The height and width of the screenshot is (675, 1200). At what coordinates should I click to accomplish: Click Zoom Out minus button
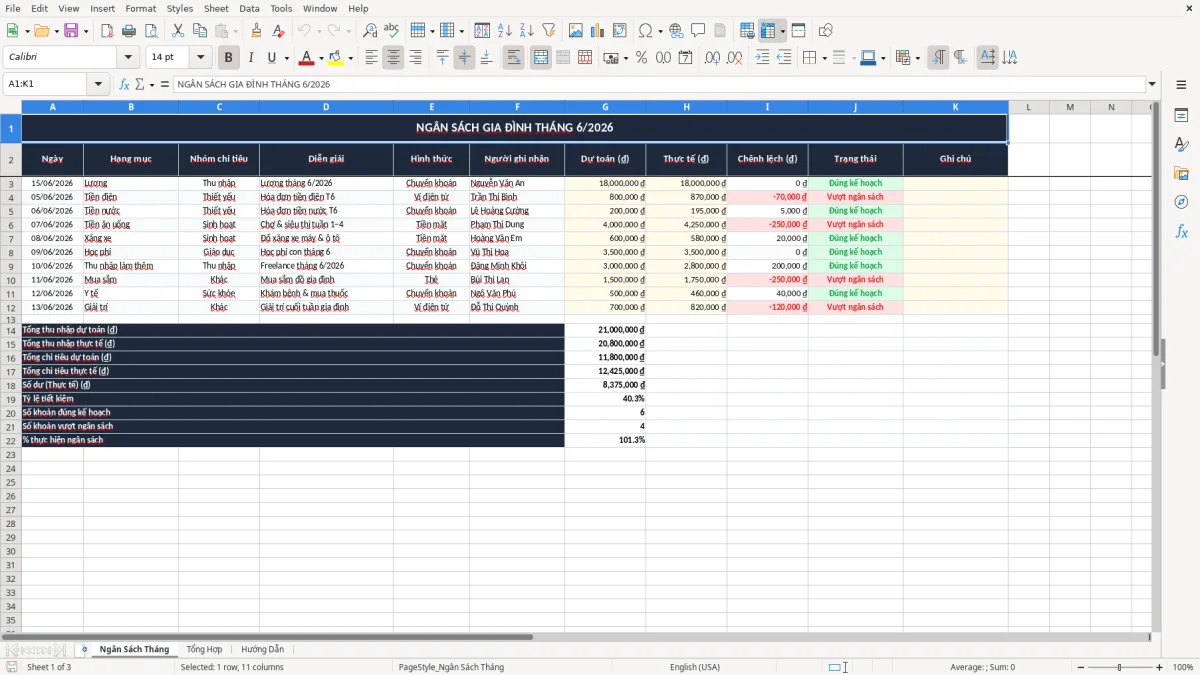click(1080, 667)
